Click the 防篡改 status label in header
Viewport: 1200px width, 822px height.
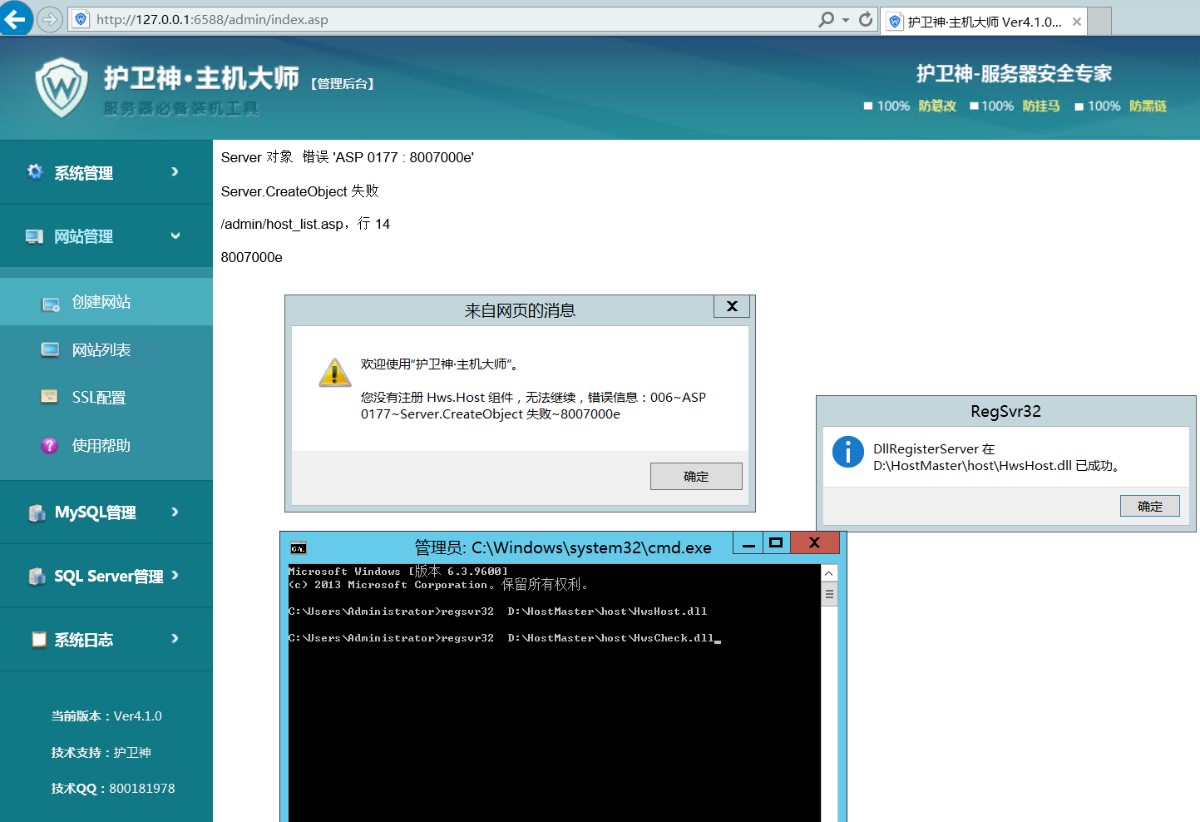point(937,106)
